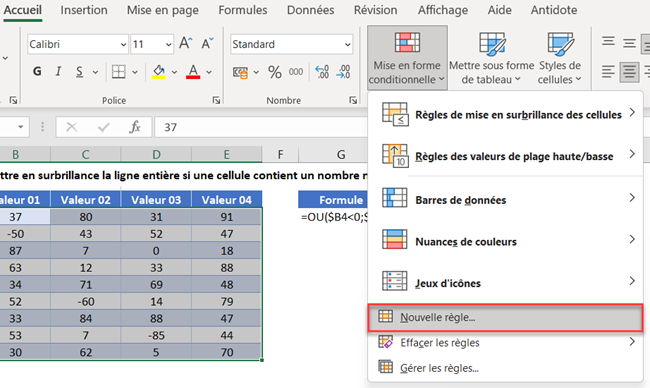
Task: Cancel formula entry (X icon)
Action: [x=71, y=127]
